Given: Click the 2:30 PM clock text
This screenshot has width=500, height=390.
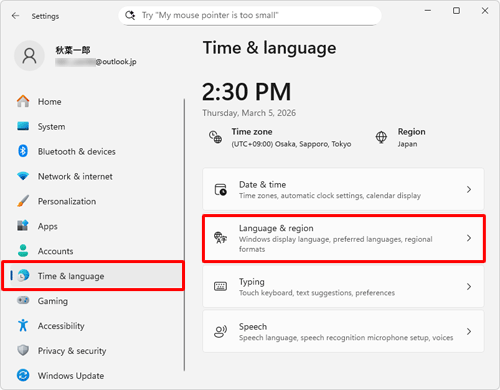Looking at the screenshot, I should [x=247, y=92].
